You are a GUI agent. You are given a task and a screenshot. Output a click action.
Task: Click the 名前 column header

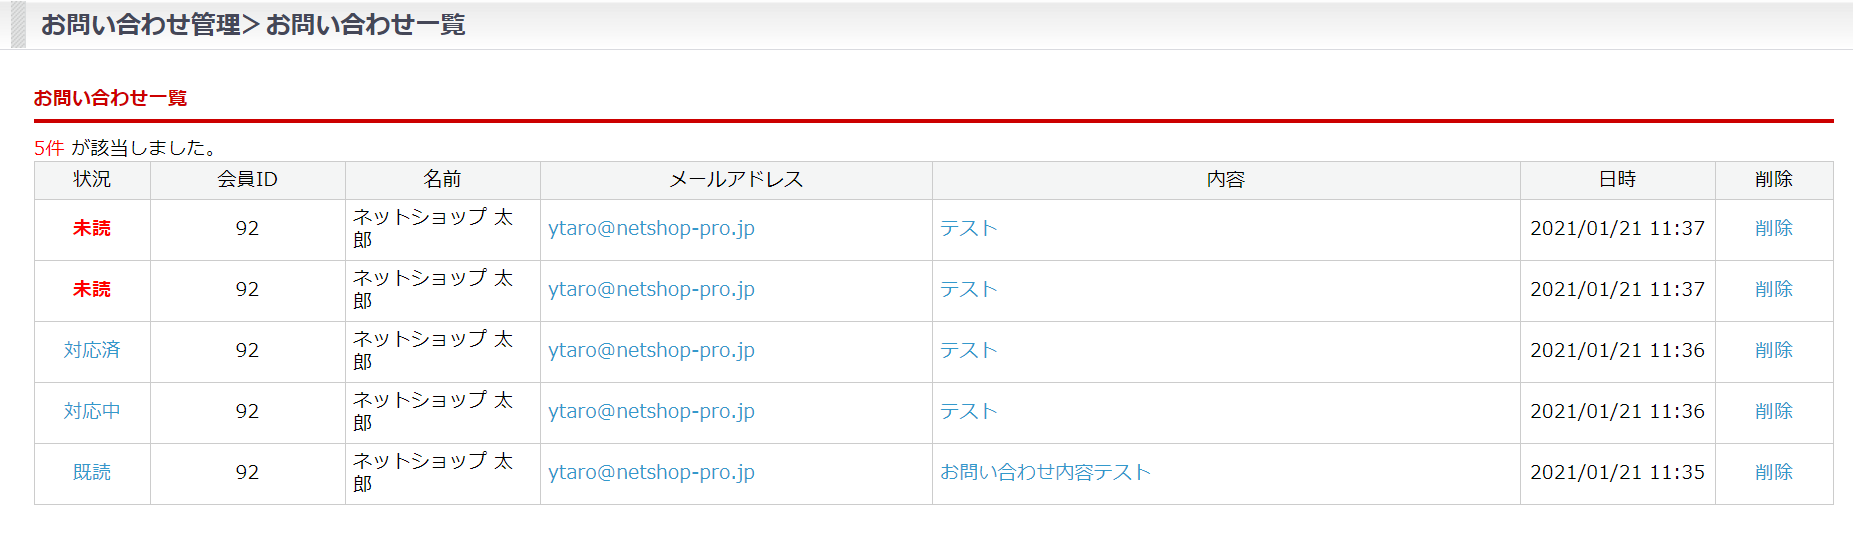[x=442, y=180]
